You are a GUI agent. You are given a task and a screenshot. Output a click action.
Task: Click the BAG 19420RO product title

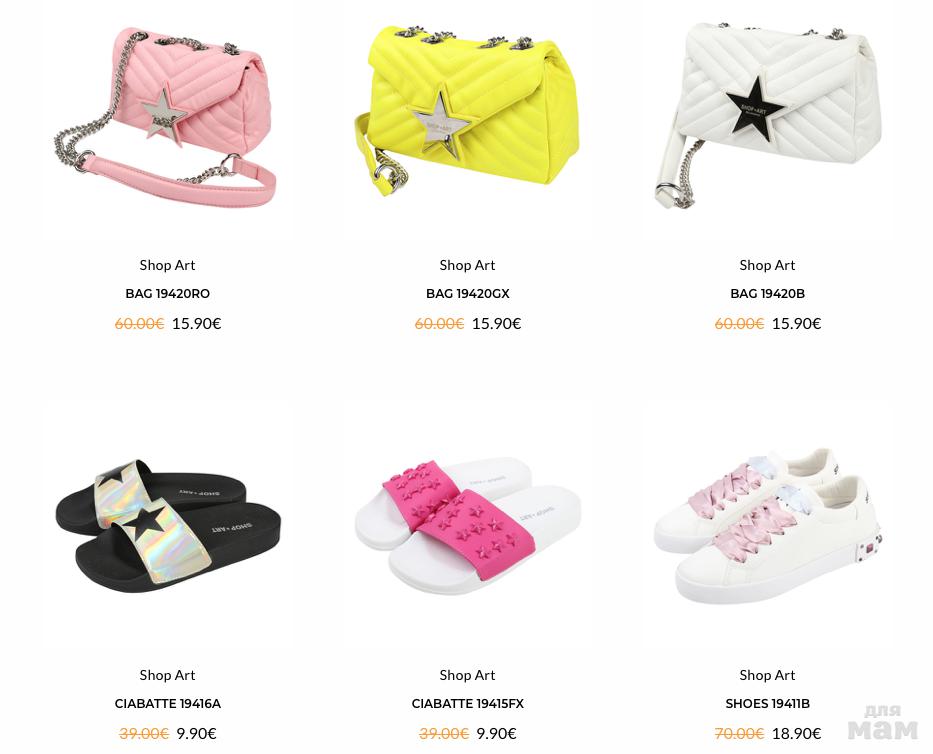167,293
